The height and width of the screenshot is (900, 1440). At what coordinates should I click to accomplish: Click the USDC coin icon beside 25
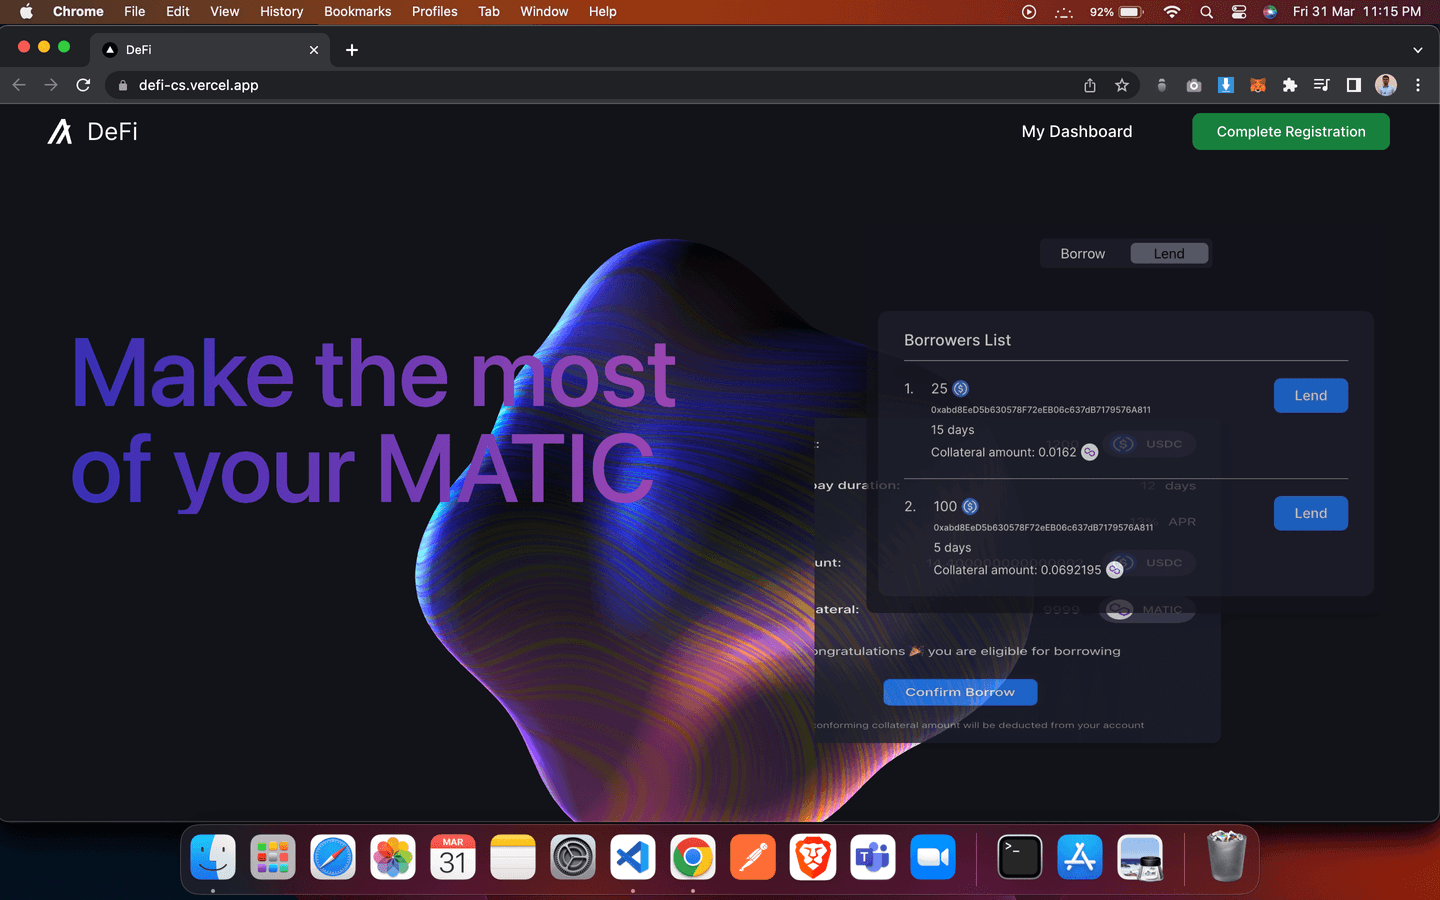961,389
